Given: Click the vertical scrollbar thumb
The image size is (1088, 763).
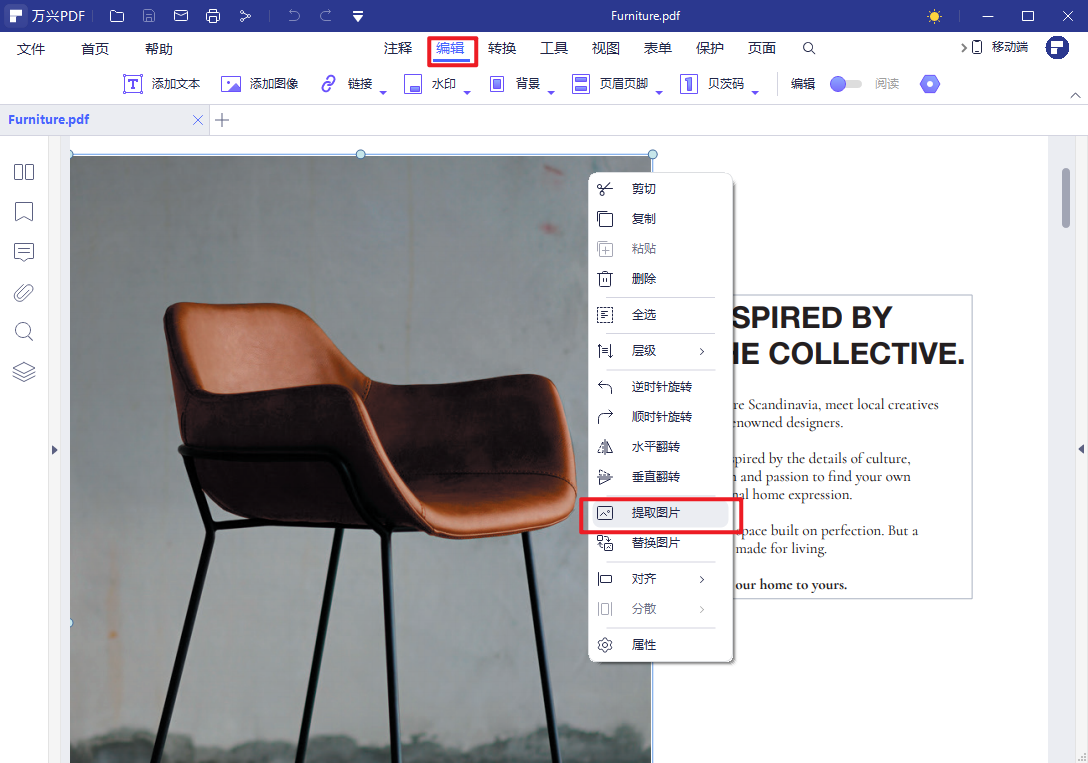Looking at the screenshot, I should [1066, 198].
